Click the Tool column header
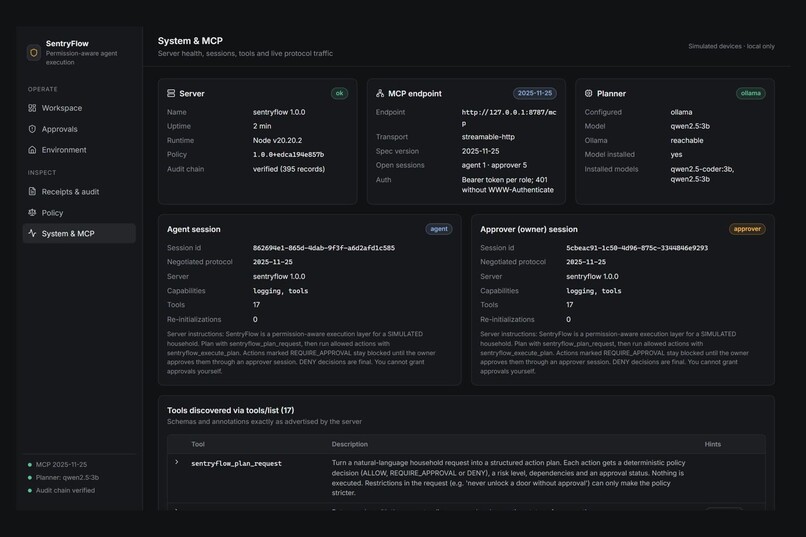This screenshot has width=806, height=537. 198,444
